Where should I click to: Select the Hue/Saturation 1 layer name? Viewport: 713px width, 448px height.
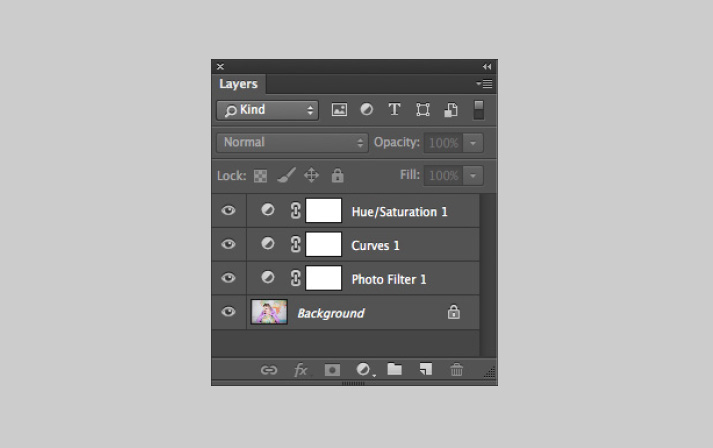399,212
